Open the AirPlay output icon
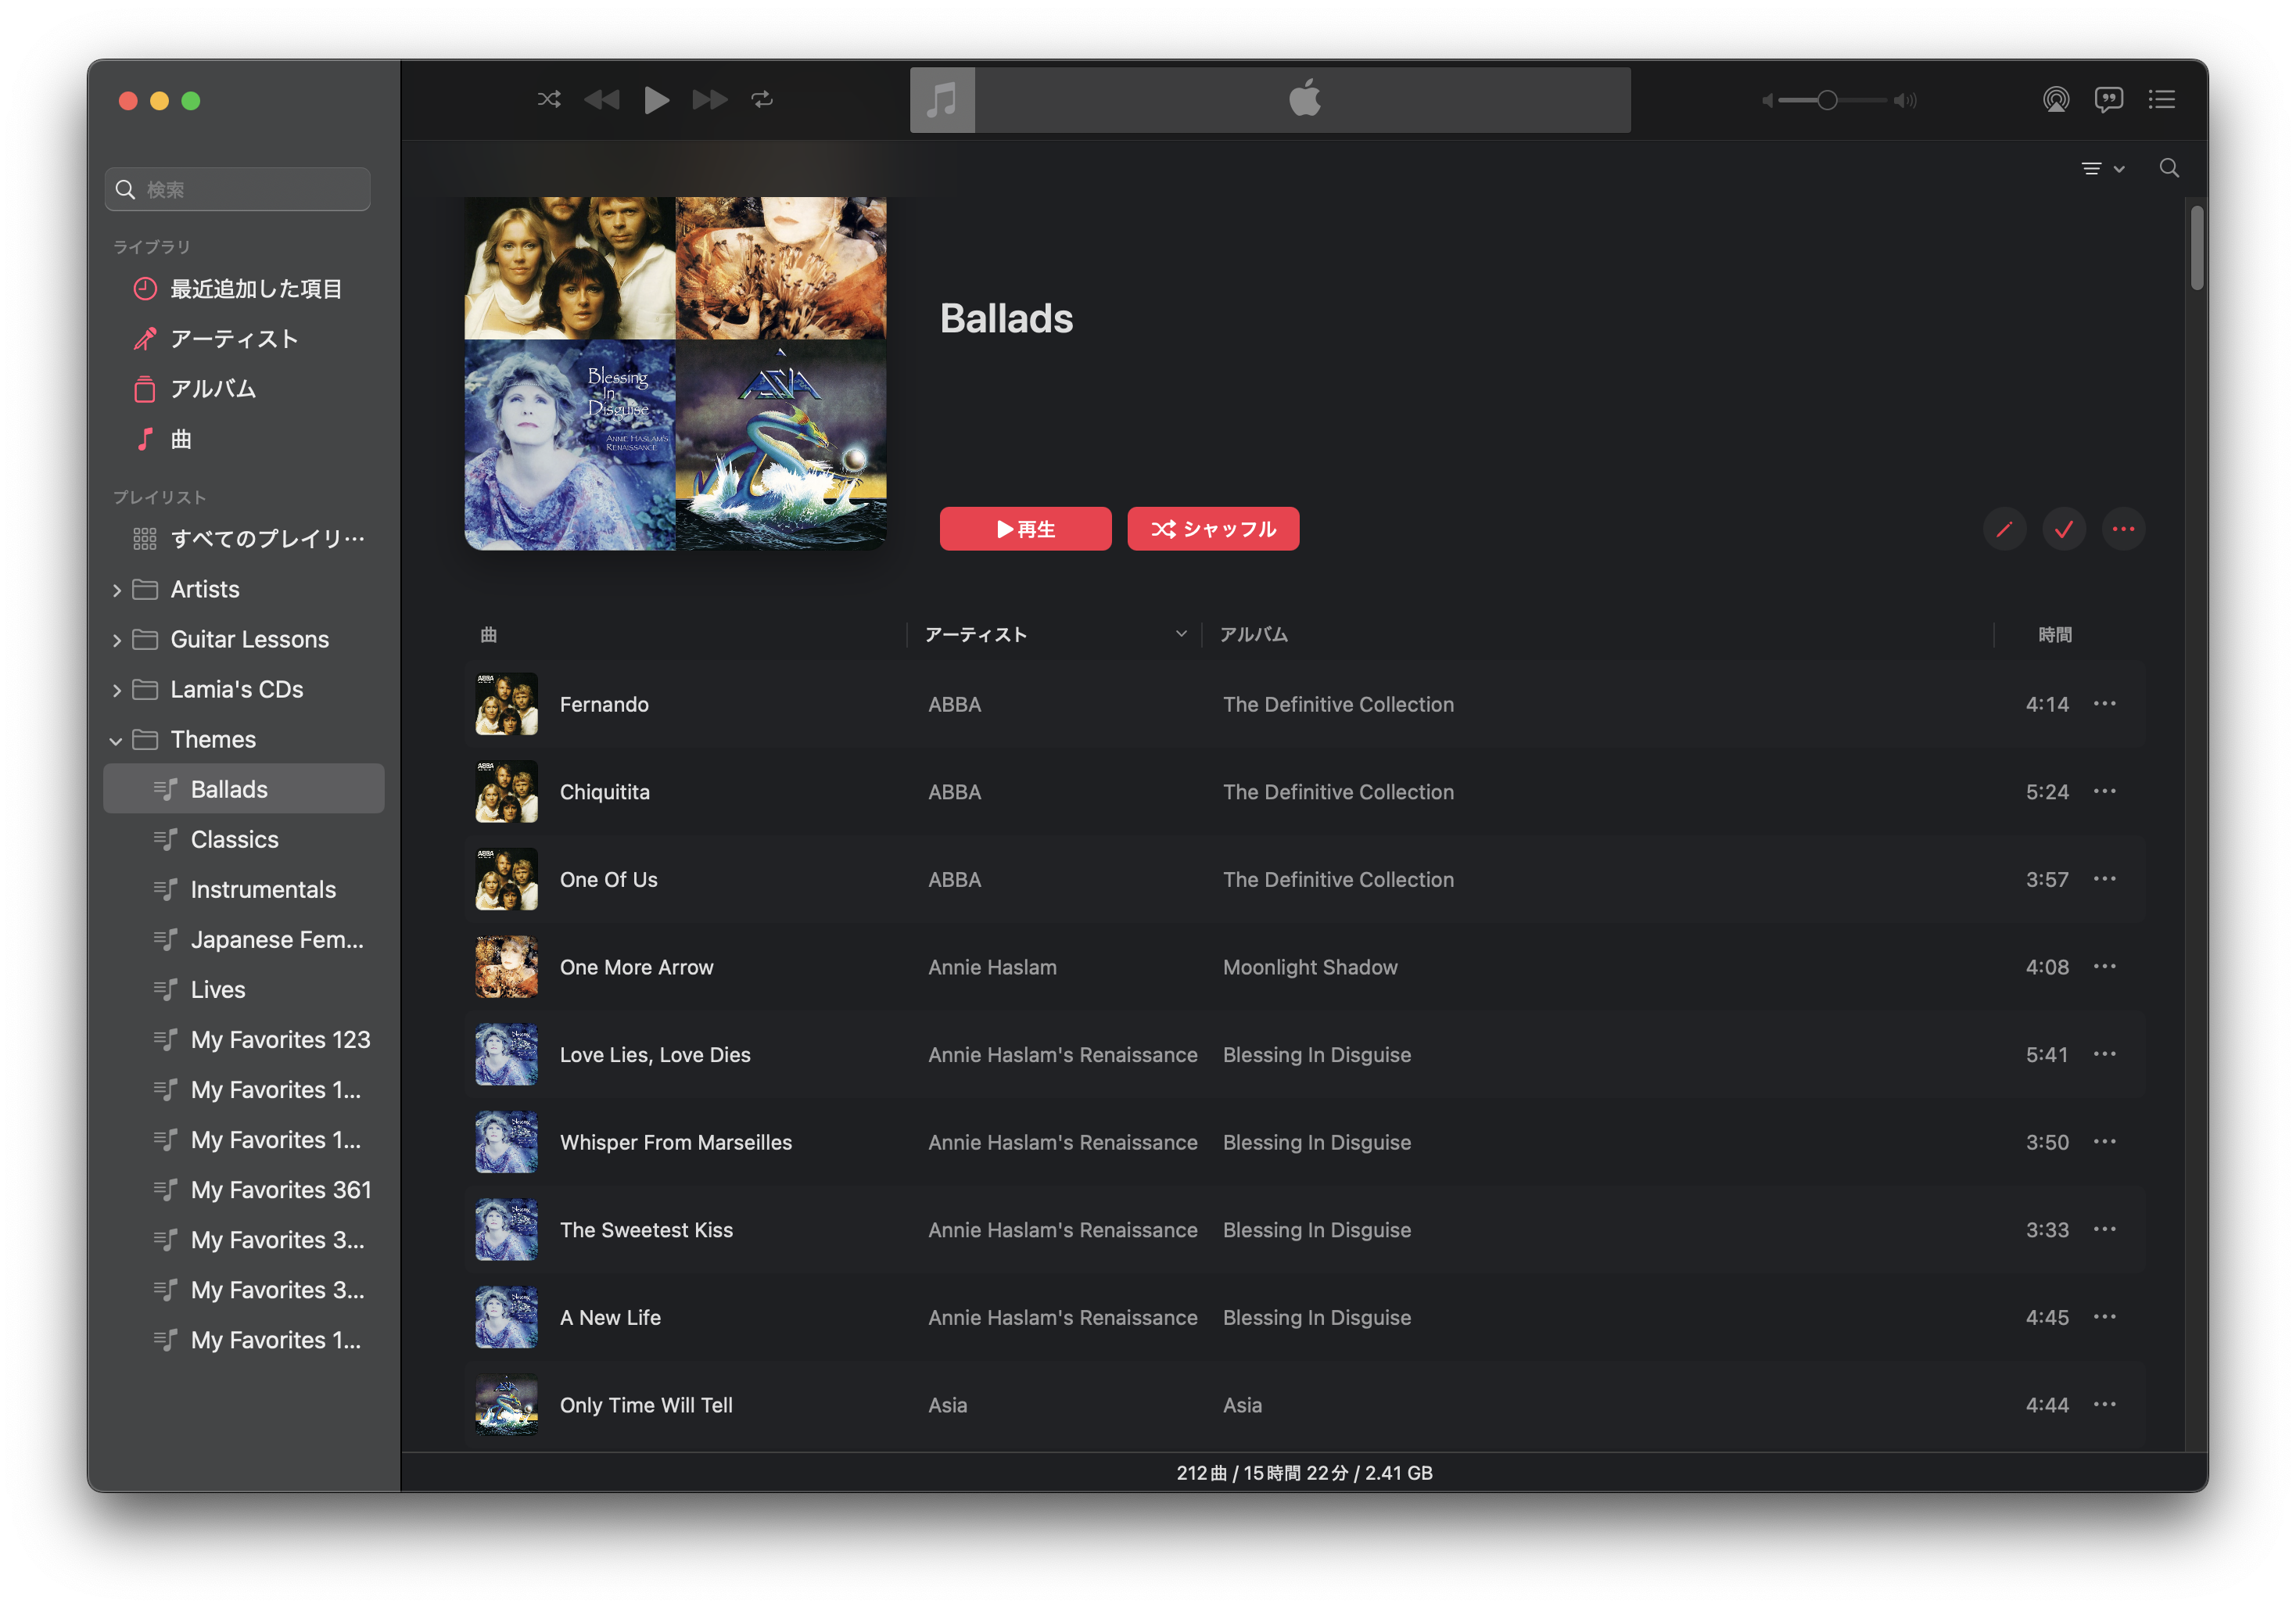 (x=2055, y=99)
